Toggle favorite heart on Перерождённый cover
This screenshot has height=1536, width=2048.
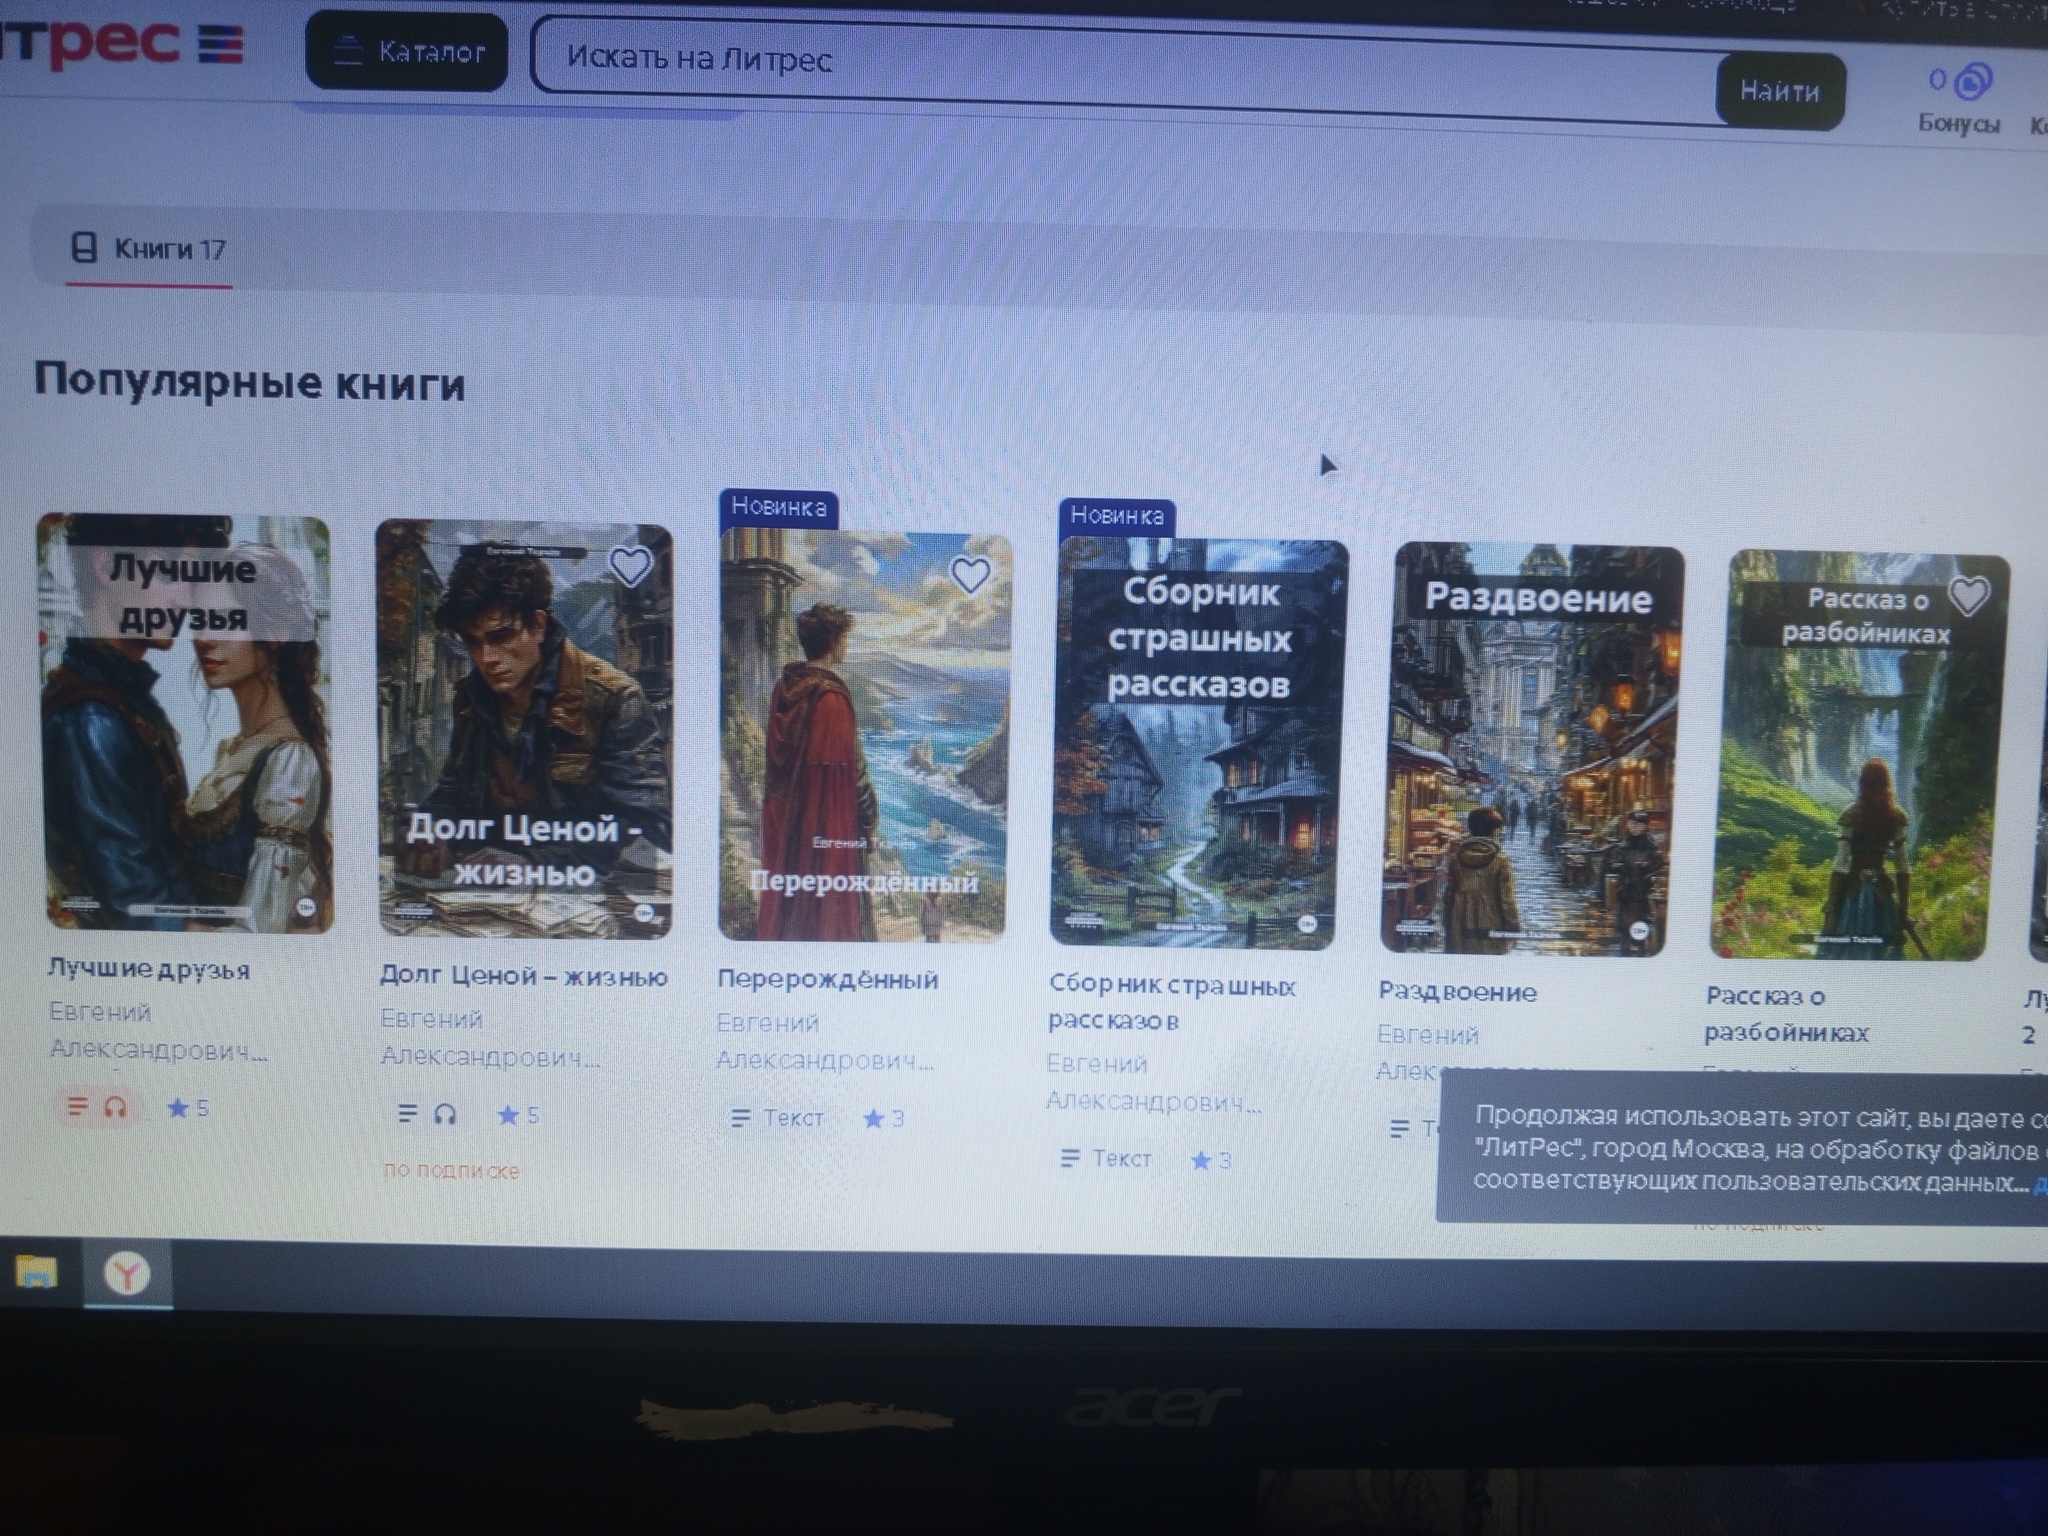coord(969,575)
